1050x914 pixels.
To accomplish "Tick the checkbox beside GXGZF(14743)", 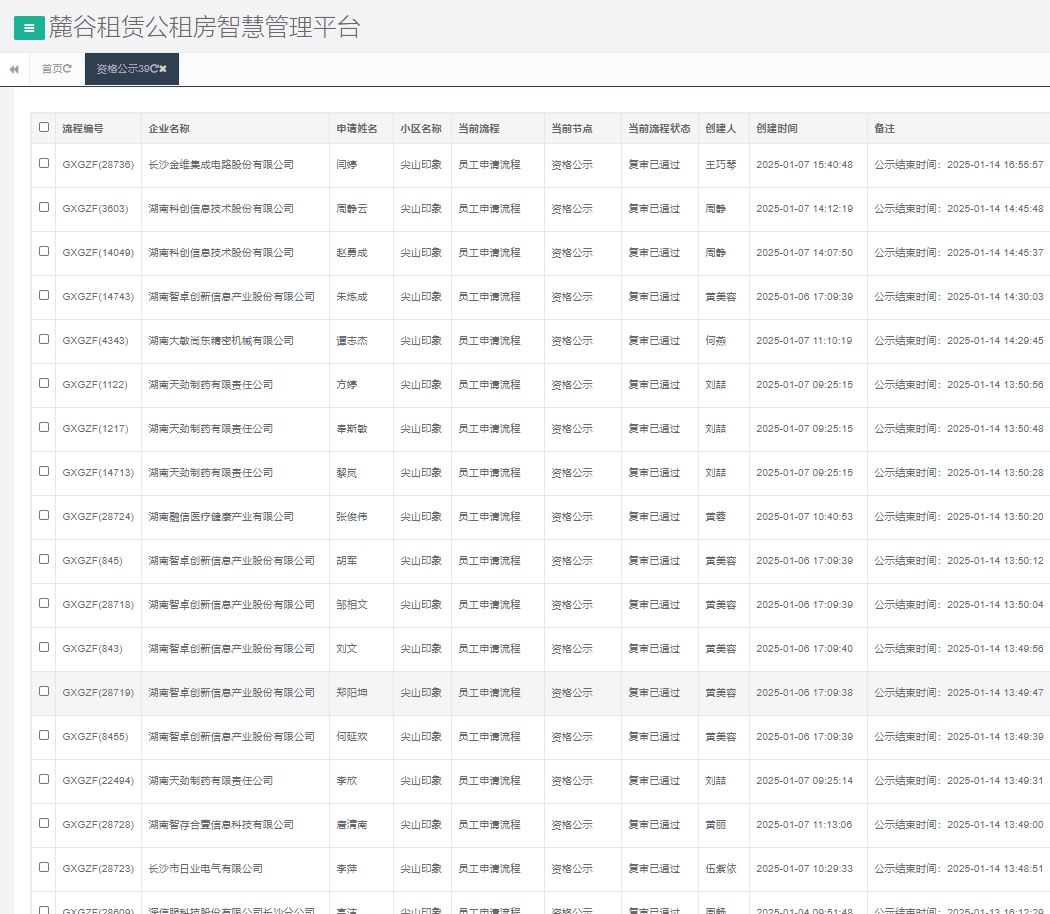I will (43, 295).
